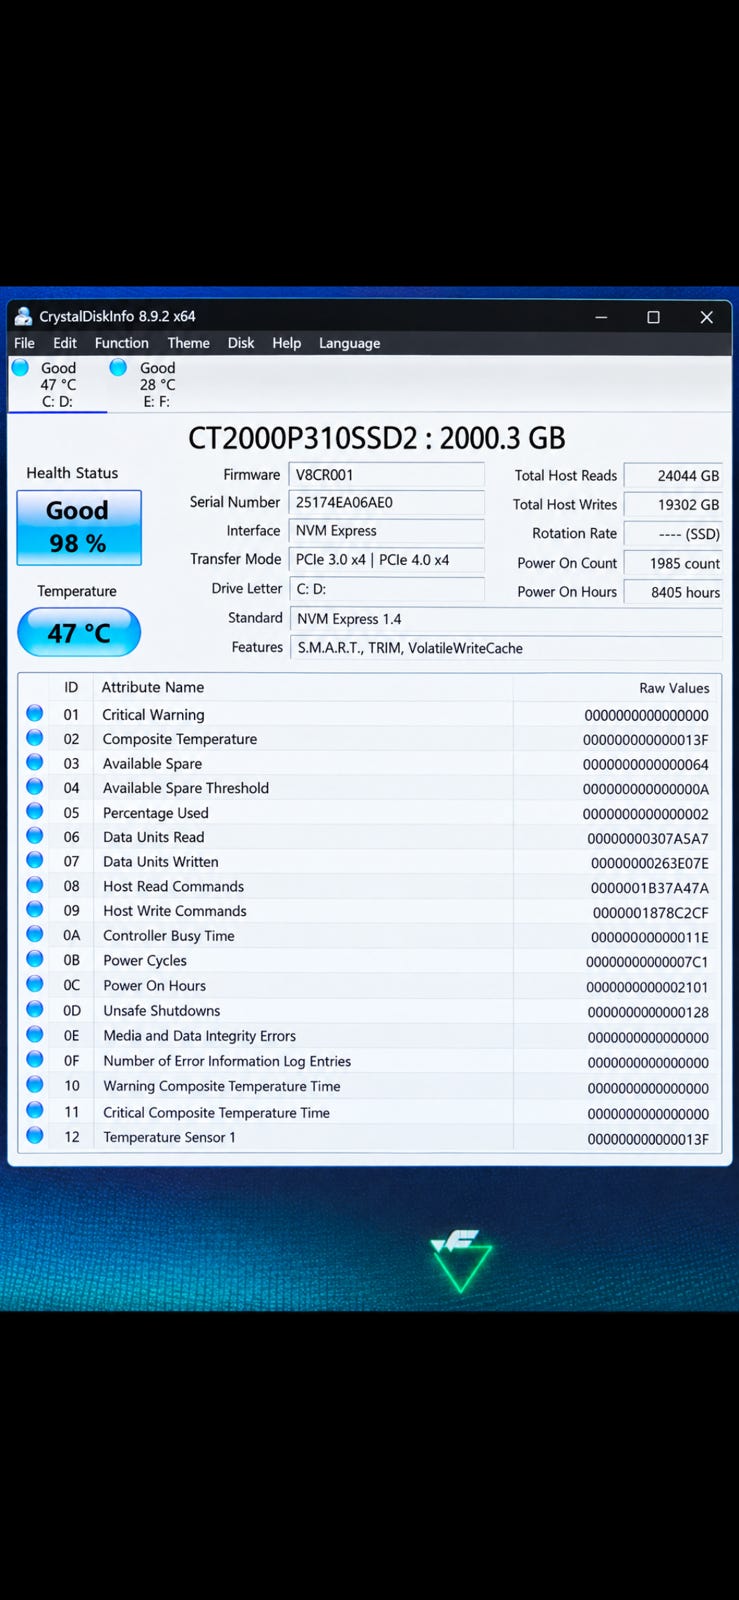This screenshot has height=1600, width=739.
Task: Click the Power On Count value 1985 count
Action: [673, 563]
